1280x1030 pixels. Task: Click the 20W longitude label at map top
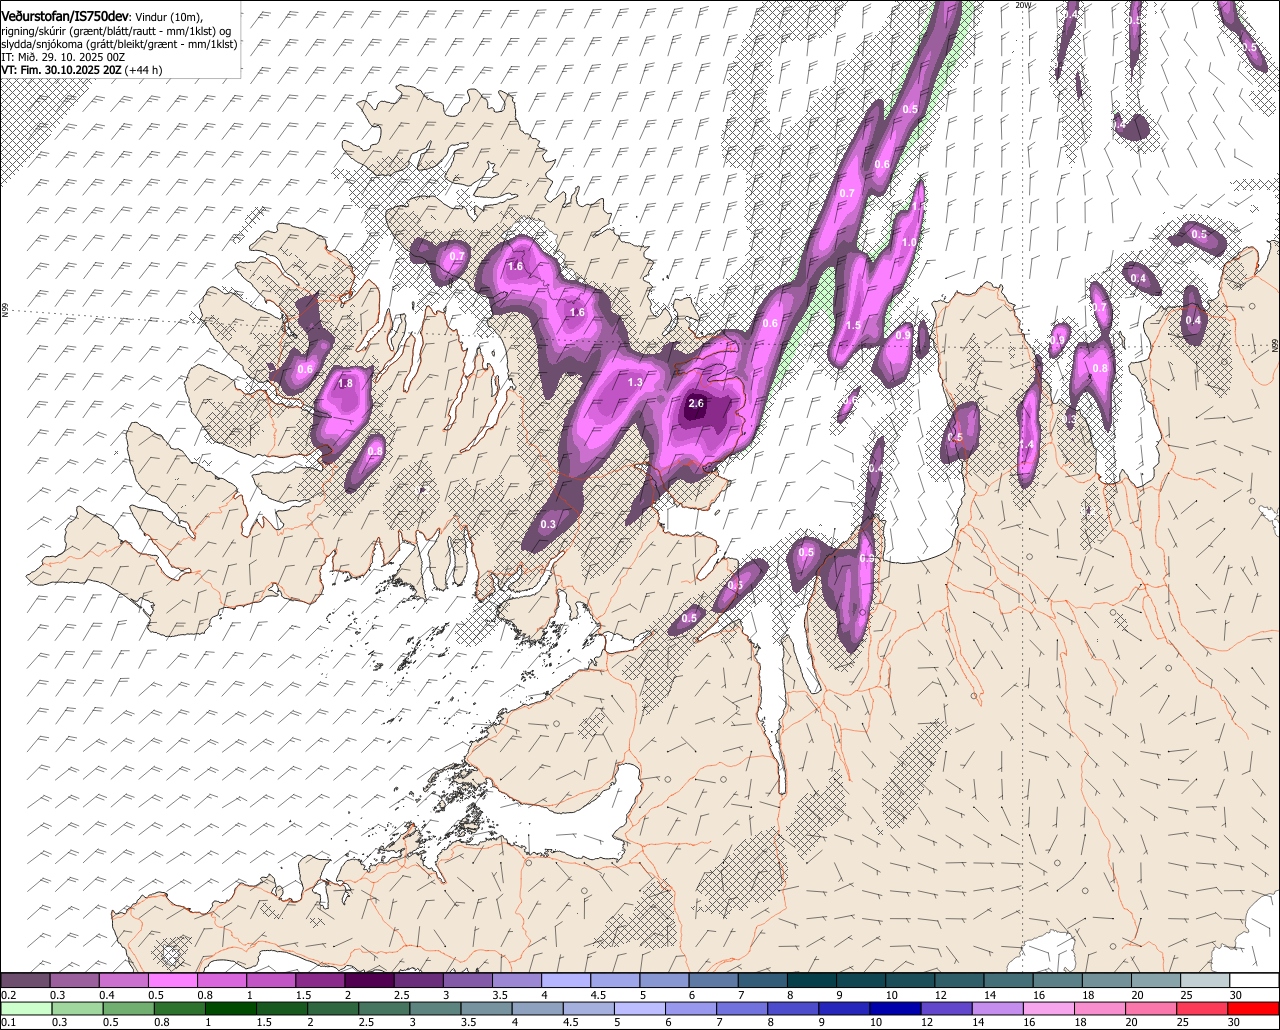pyautogui.click(x=1022, y=5)
